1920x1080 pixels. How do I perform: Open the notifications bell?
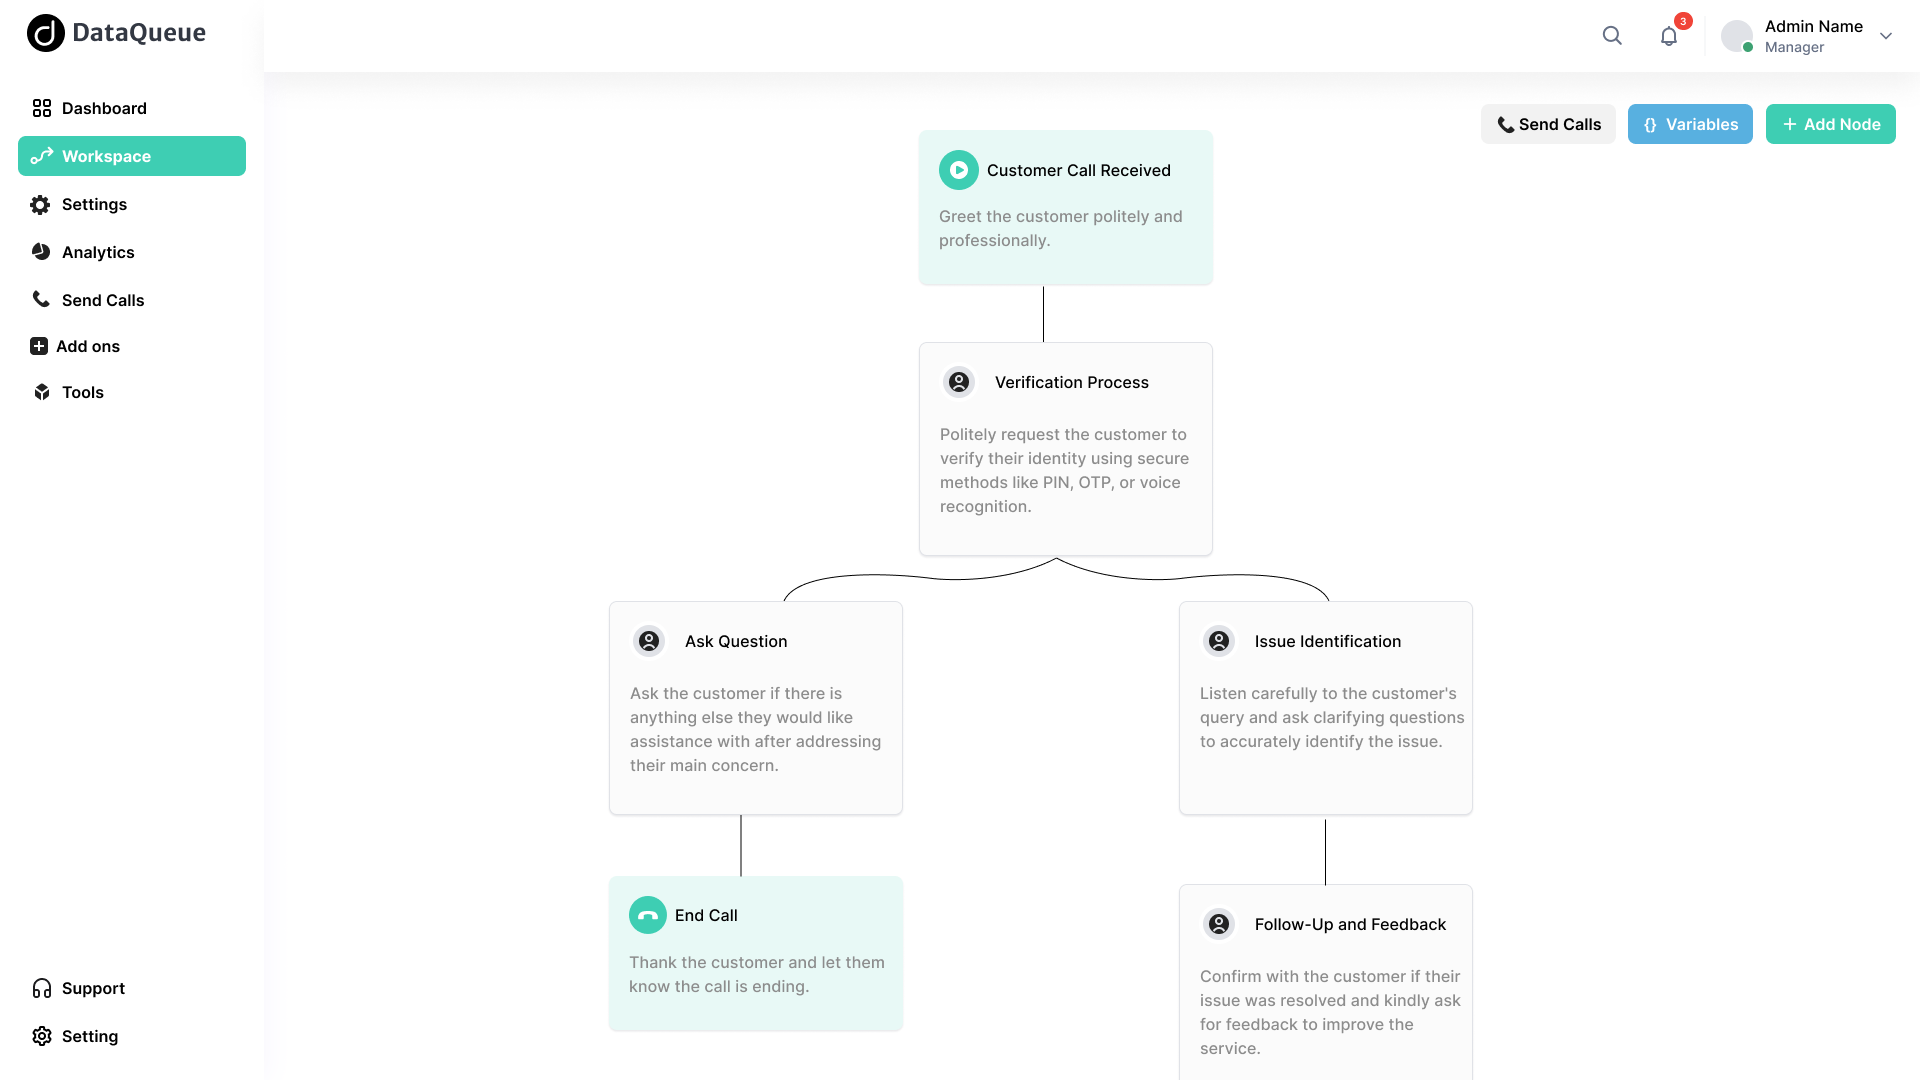point(1669,37)
